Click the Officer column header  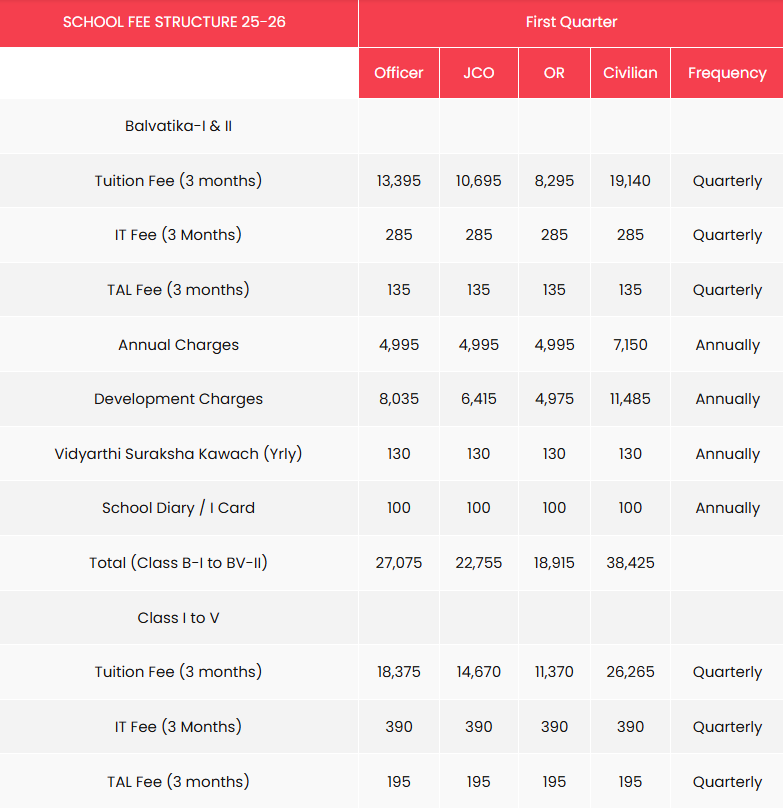(x=399, y=73)
